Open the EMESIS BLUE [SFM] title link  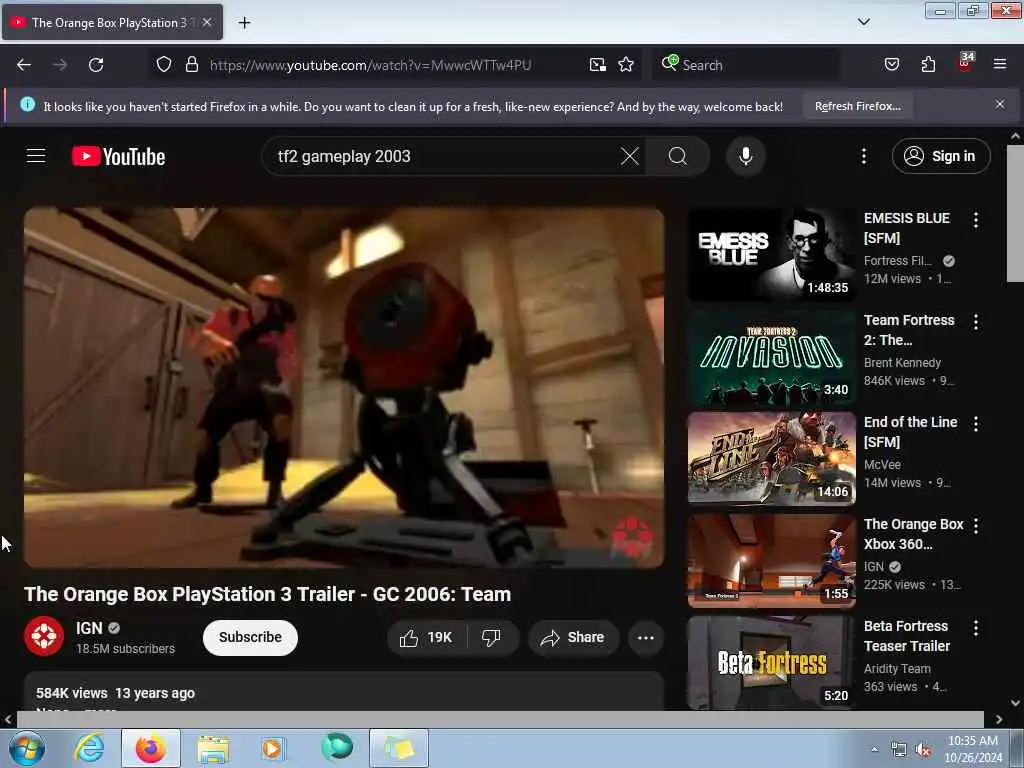pyautogui.click(x=906, y=228)
